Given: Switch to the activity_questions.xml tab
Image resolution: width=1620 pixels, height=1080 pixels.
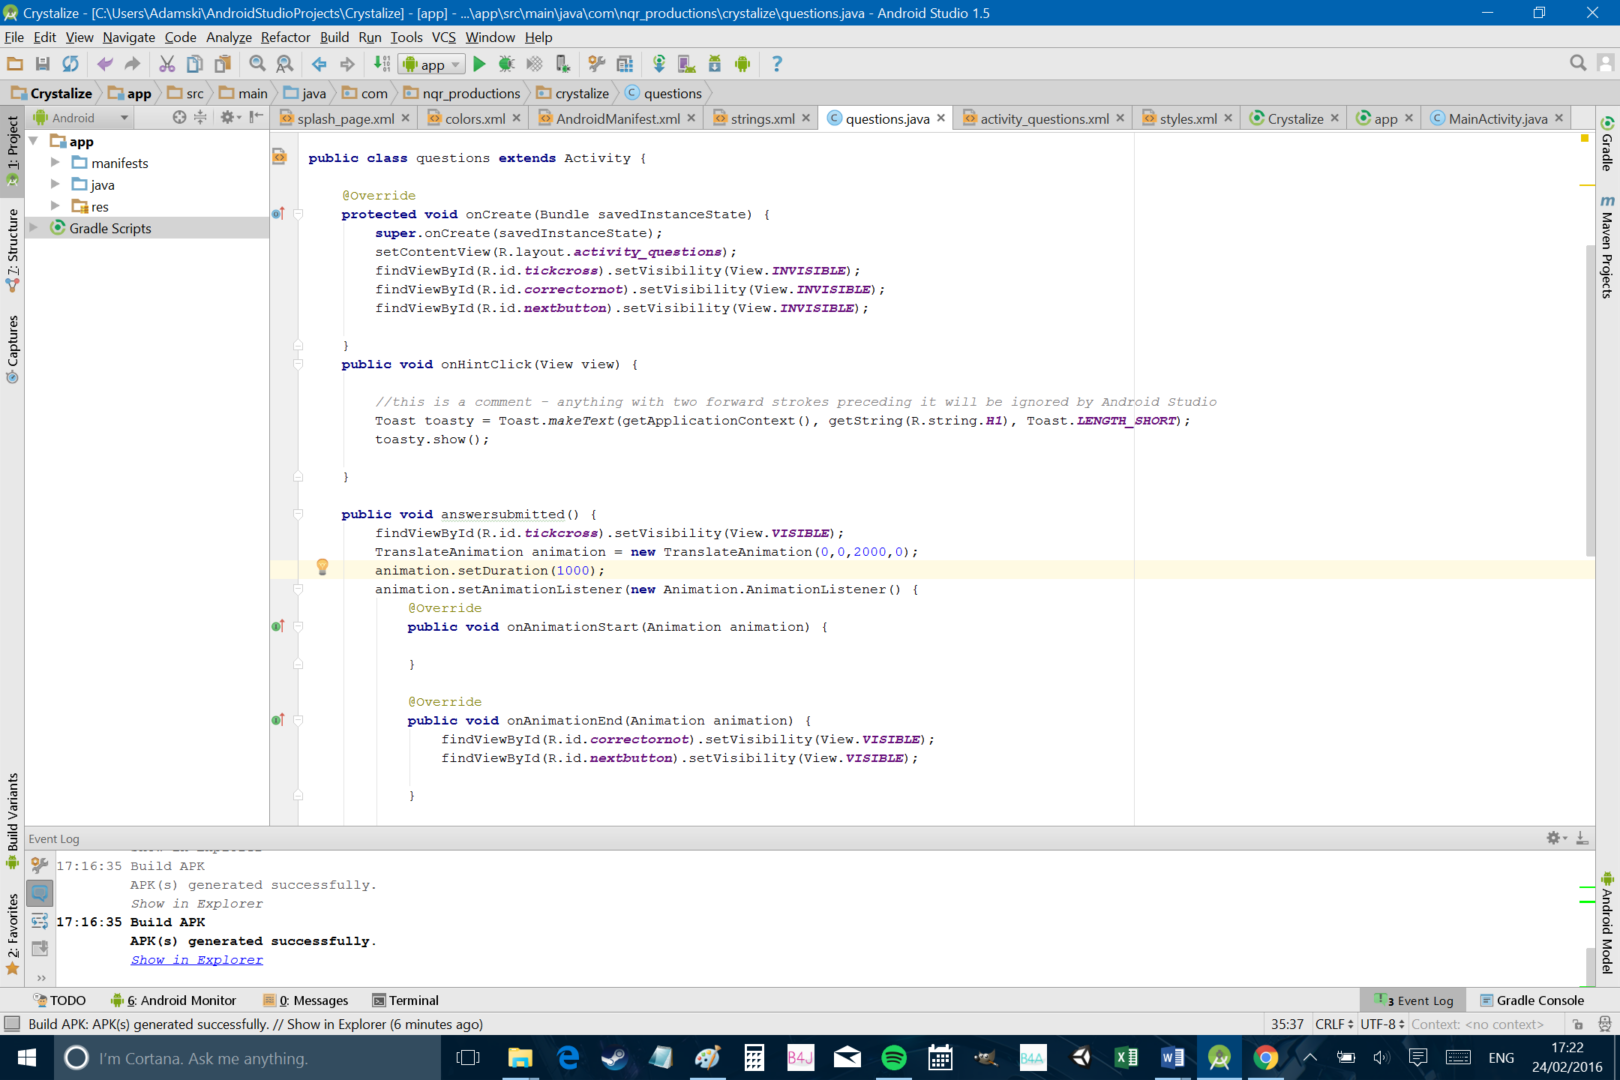Looking at the screenshot, I should pyautogui.click(x=1043, y=119).
